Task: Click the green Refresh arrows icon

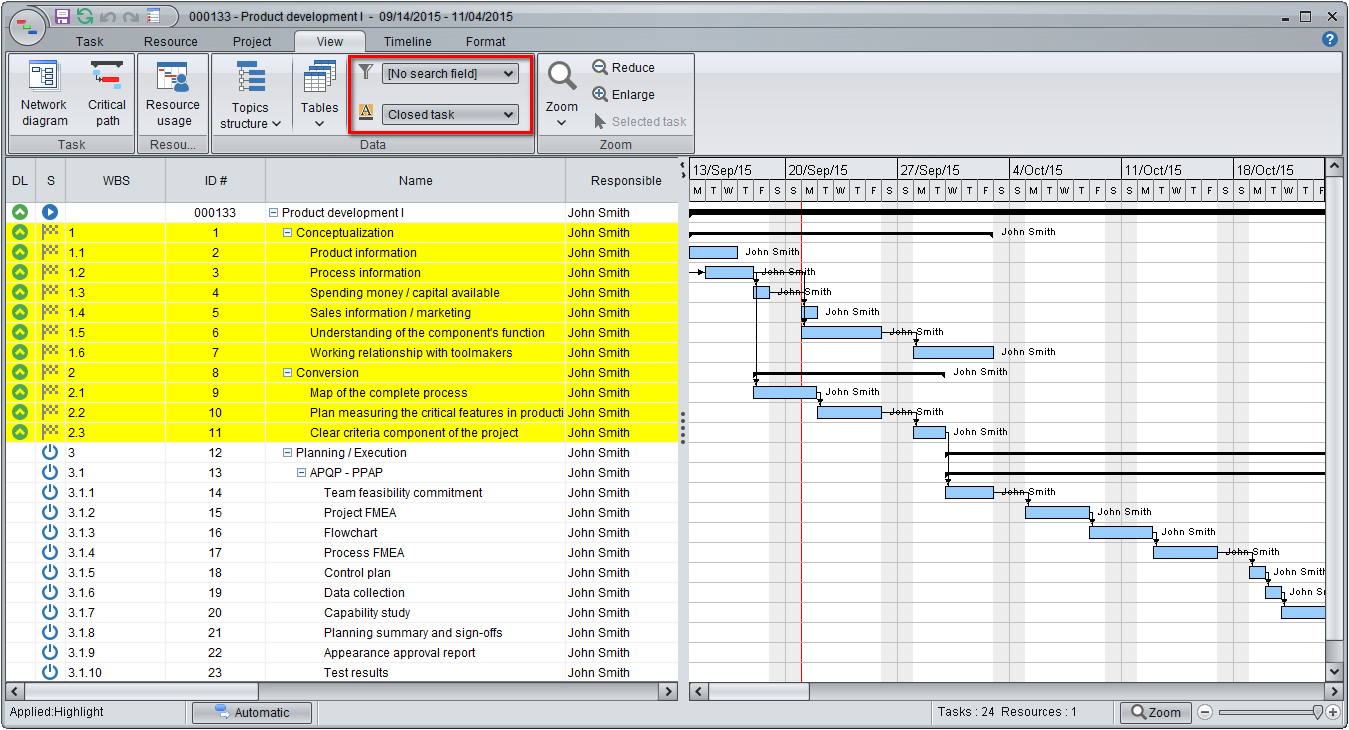Action: coord(85,16)
